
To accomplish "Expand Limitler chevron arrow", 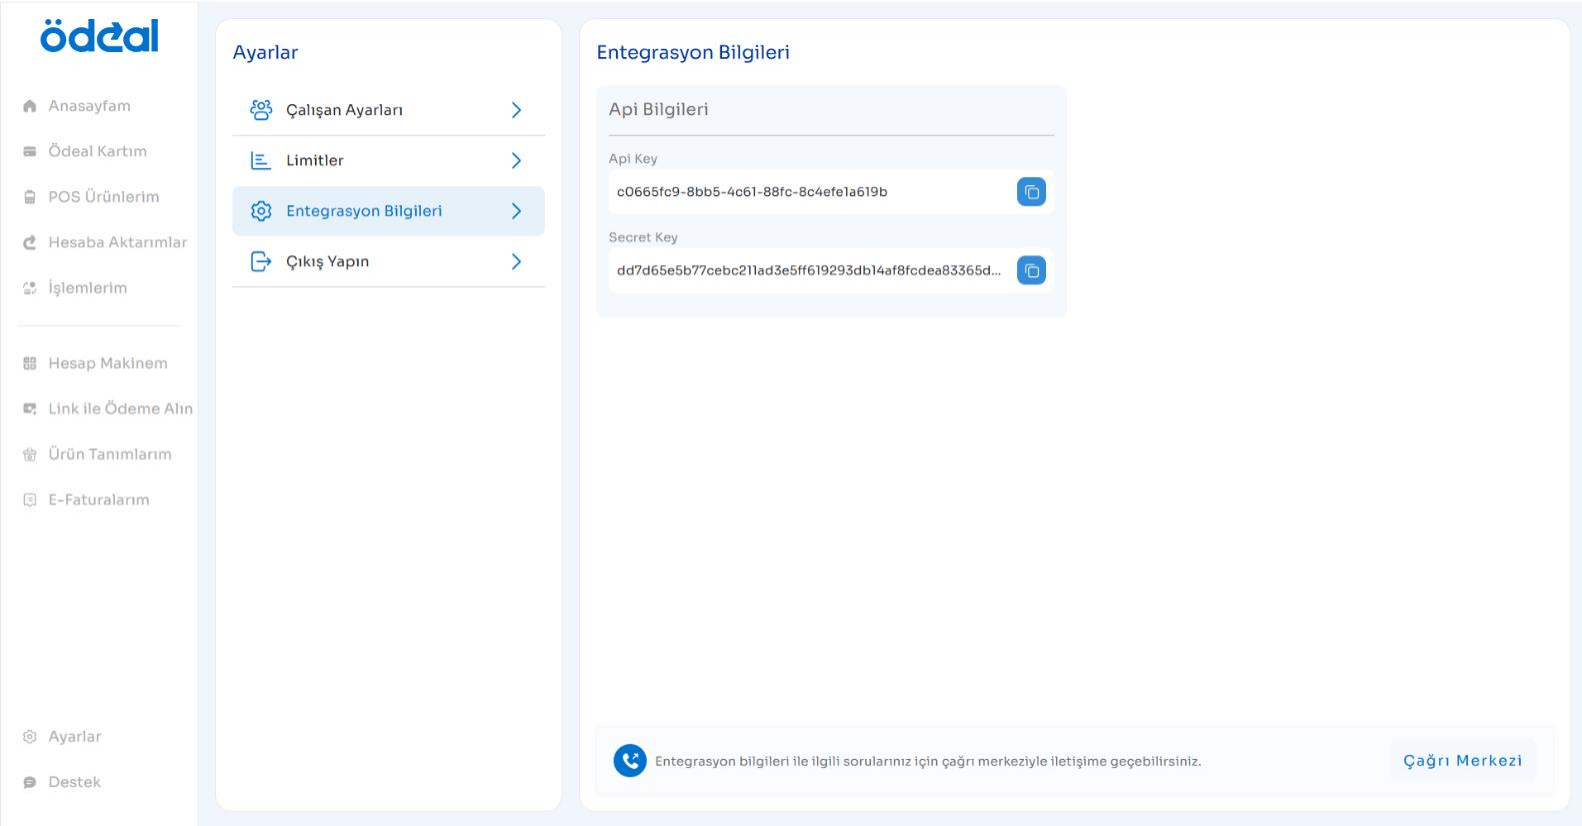I will [x=516, y=161].
